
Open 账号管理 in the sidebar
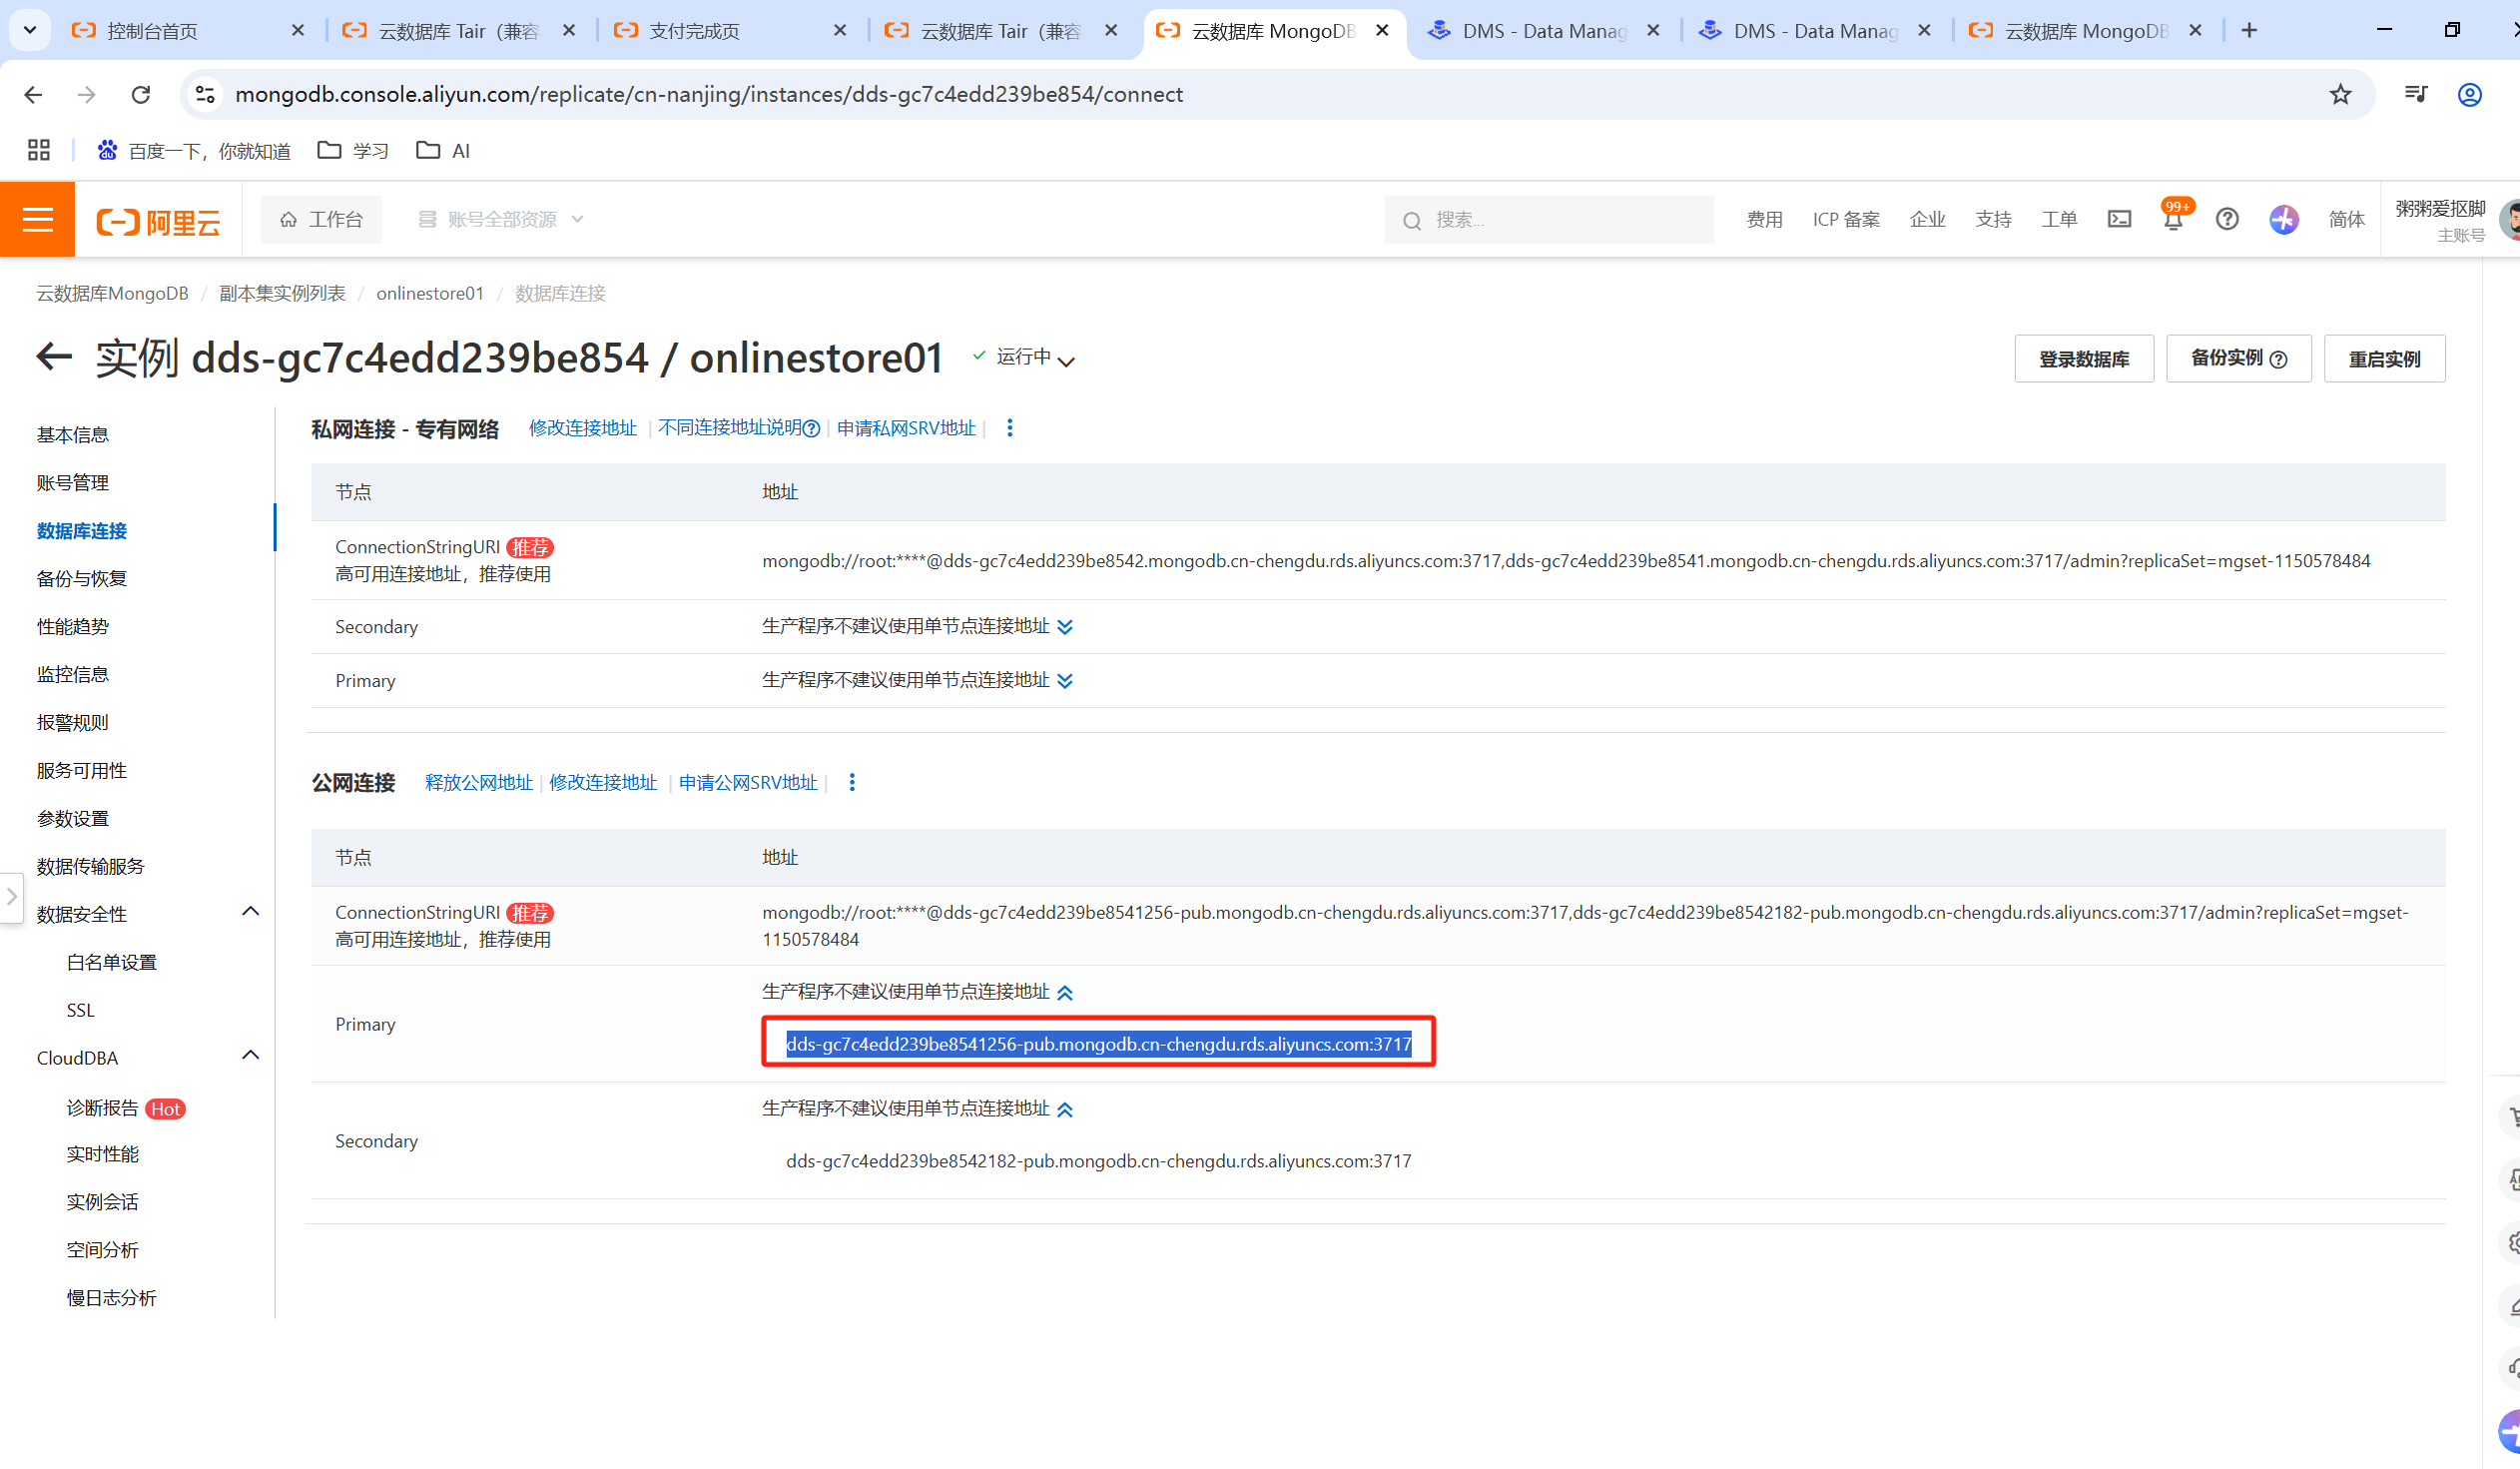(73, 483)
